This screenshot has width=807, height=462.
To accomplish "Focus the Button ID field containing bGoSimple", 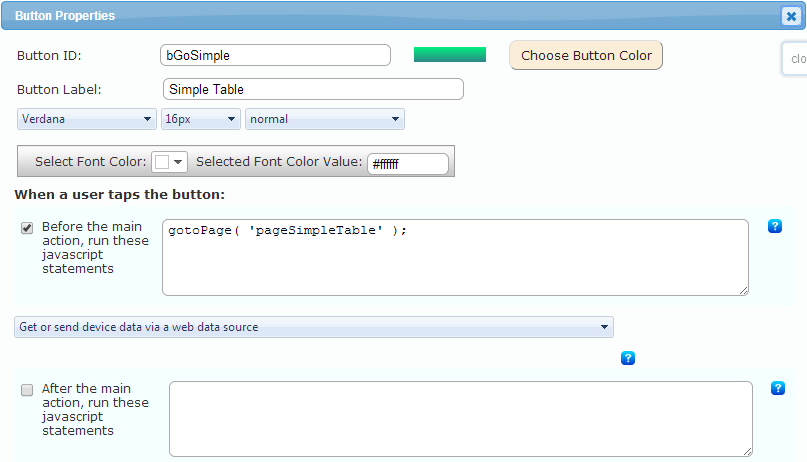I will [275, 55].
